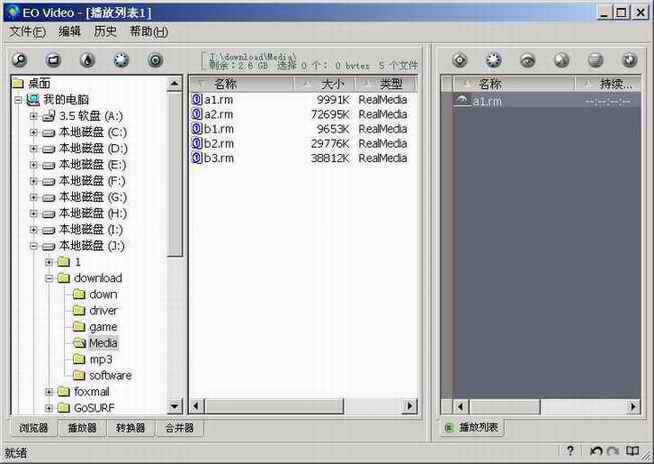Switch to the 合并器 tab

coord(179,428)
